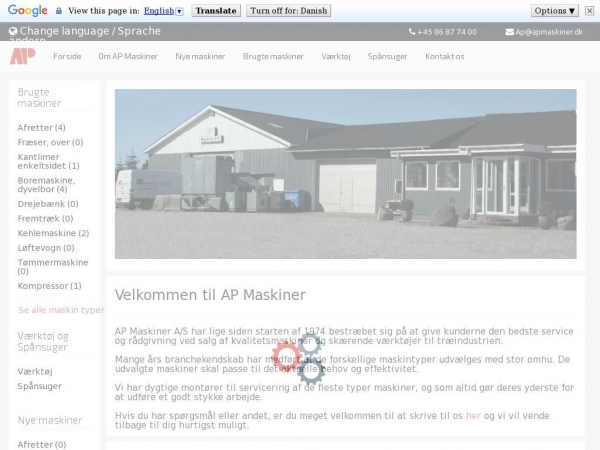This screenshot has width=600, height=450.
Task: Select Løftevogn (0) category
Action: point(46,248)
